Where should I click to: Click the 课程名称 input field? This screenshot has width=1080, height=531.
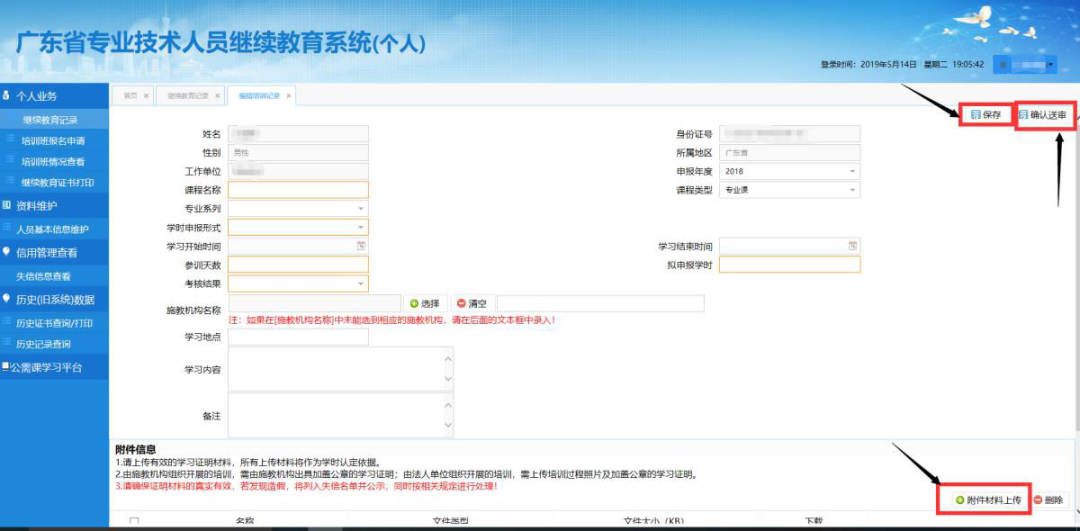[298, 190]
